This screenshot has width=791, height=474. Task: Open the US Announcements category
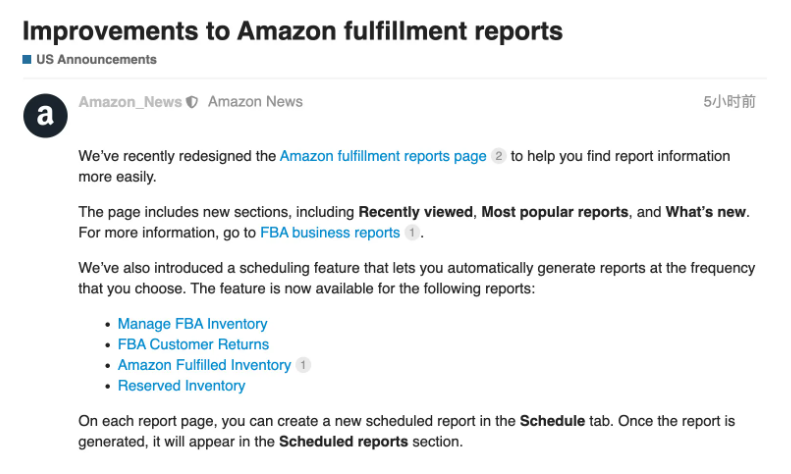96,60
